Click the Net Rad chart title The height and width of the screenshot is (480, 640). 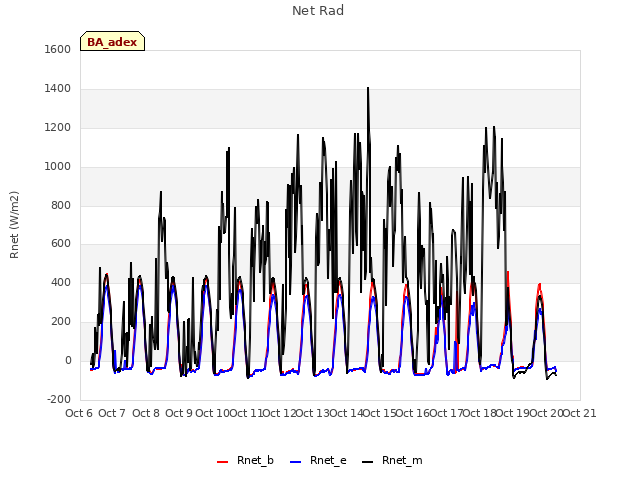click(x=318, y=11)
